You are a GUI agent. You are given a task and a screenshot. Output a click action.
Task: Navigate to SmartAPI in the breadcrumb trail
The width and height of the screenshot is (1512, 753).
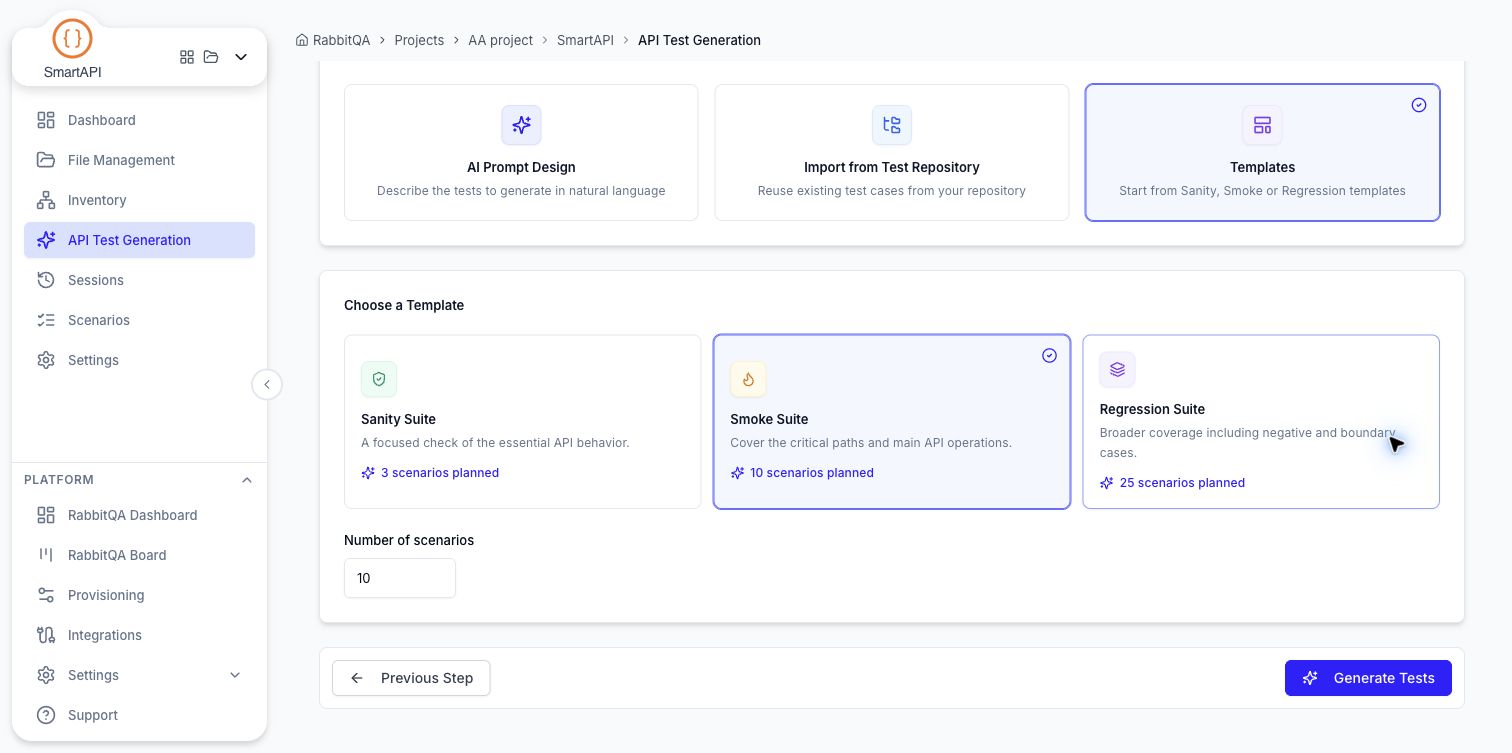[x=585, y=40]
